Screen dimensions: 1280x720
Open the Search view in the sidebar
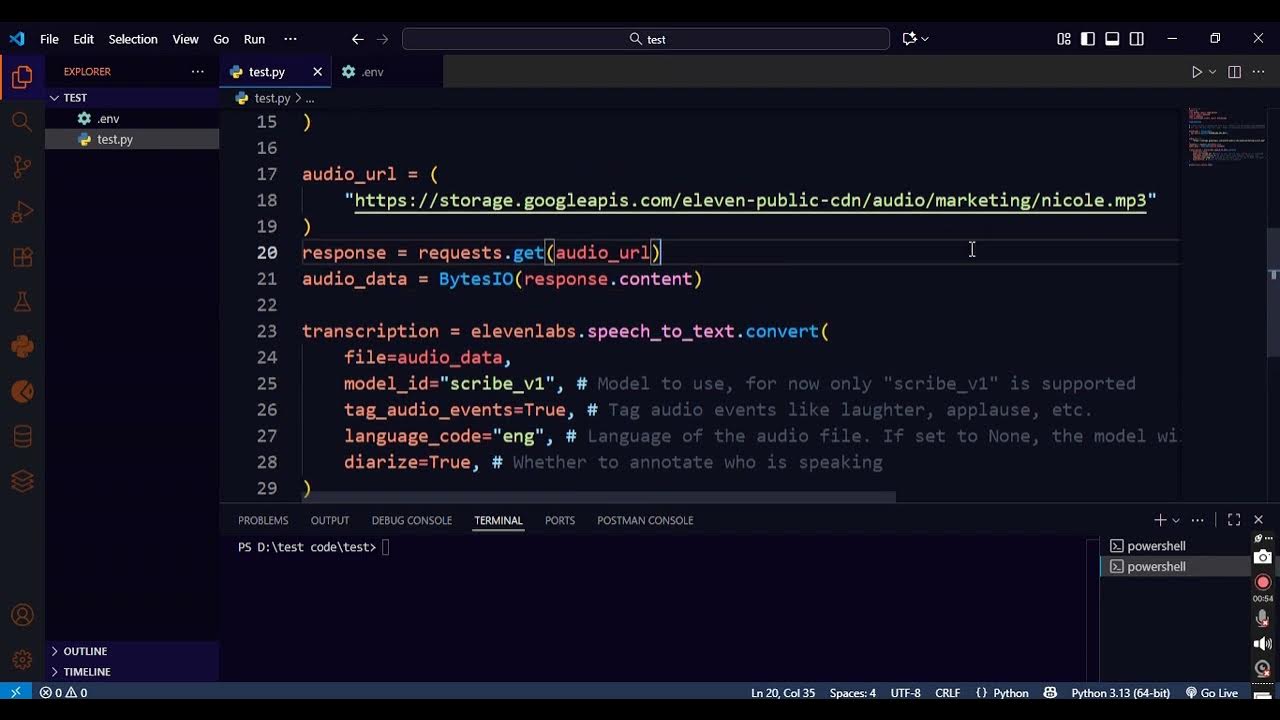(x=22, y=122)
